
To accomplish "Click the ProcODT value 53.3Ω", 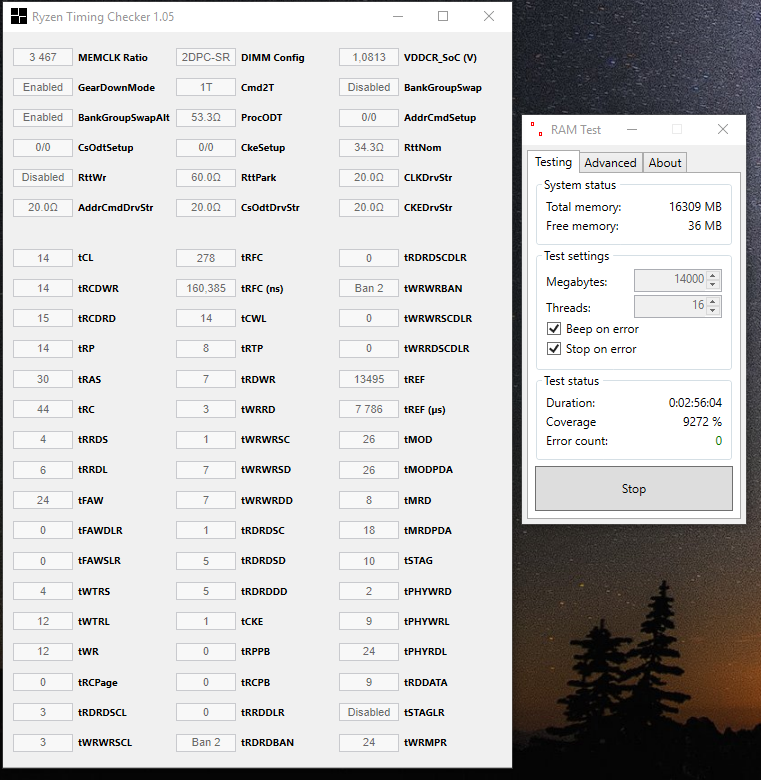I will (x=206, y=117).
